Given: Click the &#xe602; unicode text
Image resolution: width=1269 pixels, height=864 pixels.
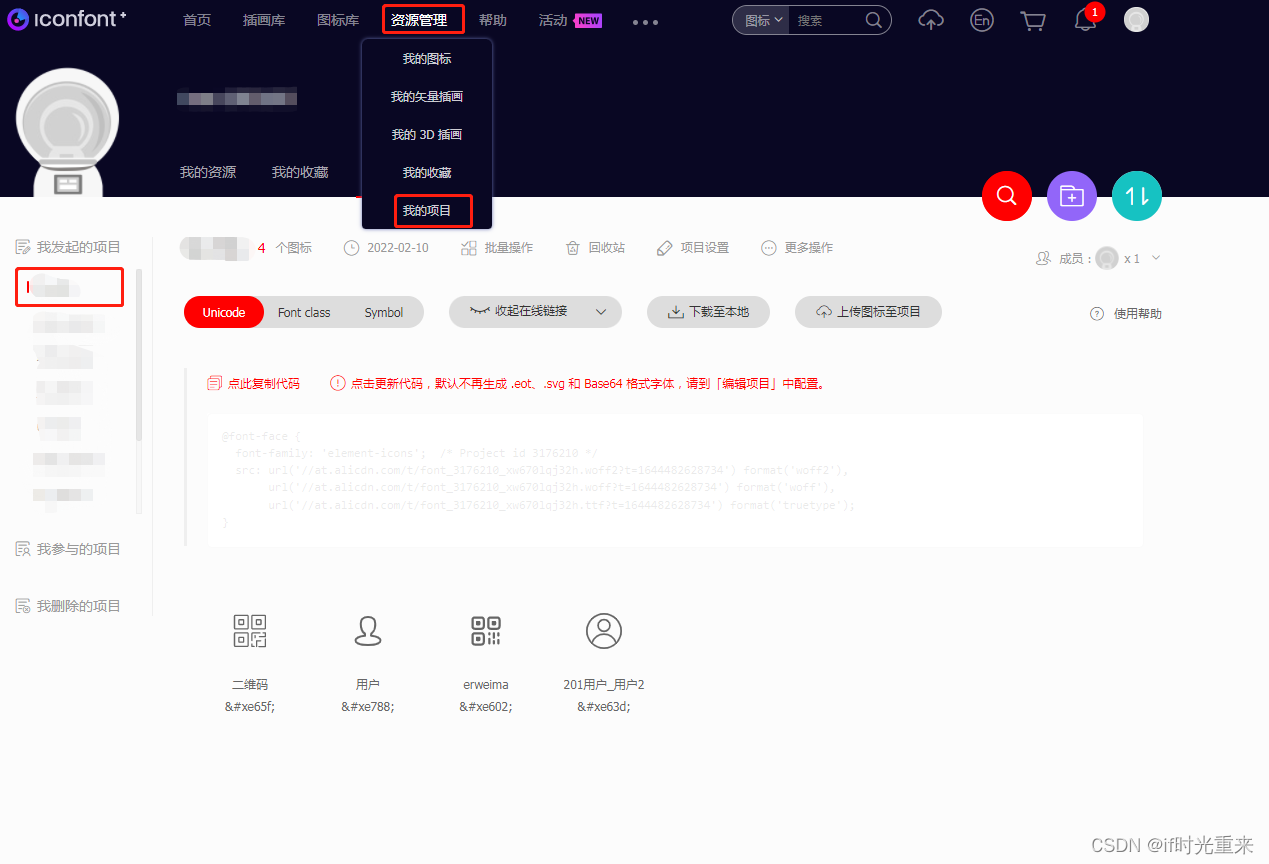Looking at the screenshot, I should point(486,706).
